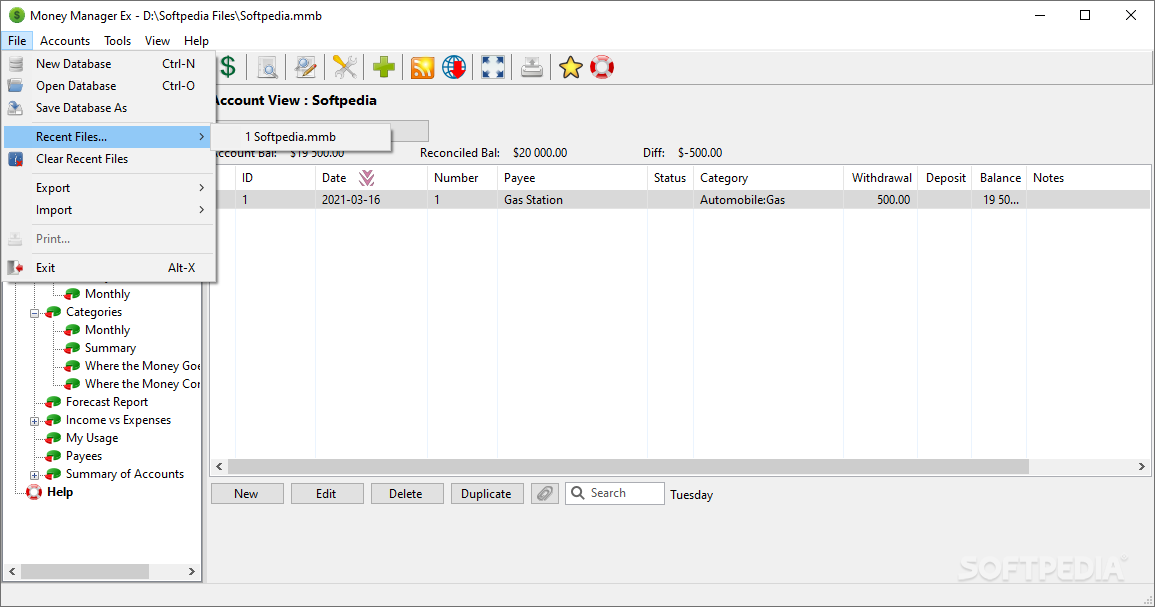Click the Open Database folder icon
Viewport: 1155px width, 607px height.
point(15,85)
